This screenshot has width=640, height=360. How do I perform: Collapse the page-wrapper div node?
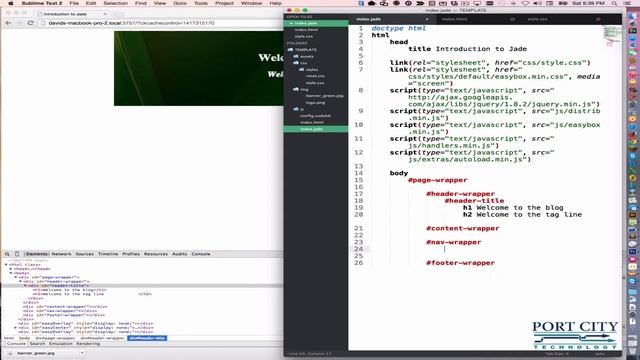click(16, 277)
